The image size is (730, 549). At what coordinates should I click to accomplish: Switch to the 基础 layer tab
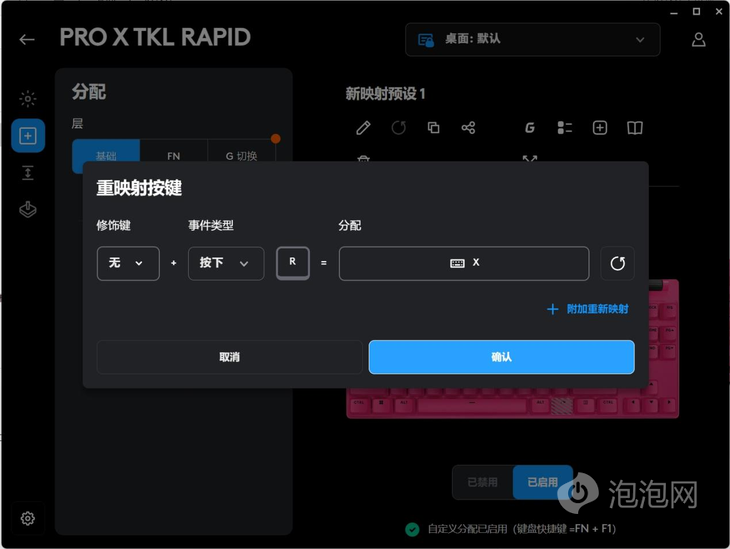(x=106, y=156)
